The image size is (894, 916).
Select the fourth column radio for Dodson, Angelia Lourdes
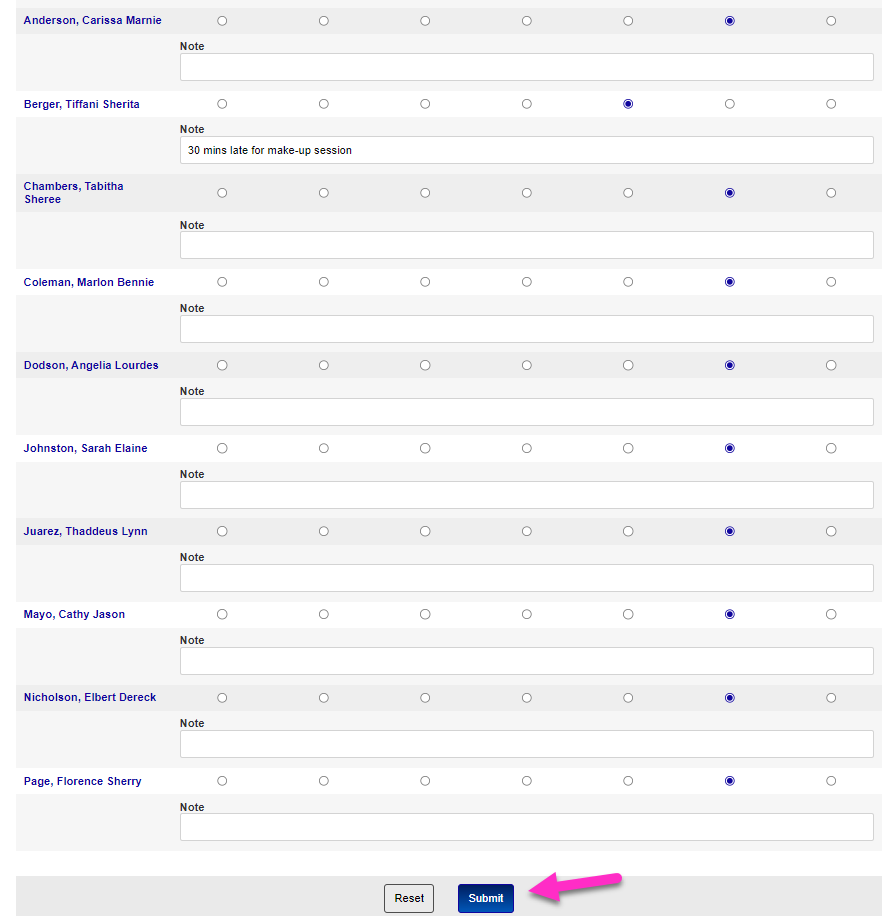click(527, 365)
